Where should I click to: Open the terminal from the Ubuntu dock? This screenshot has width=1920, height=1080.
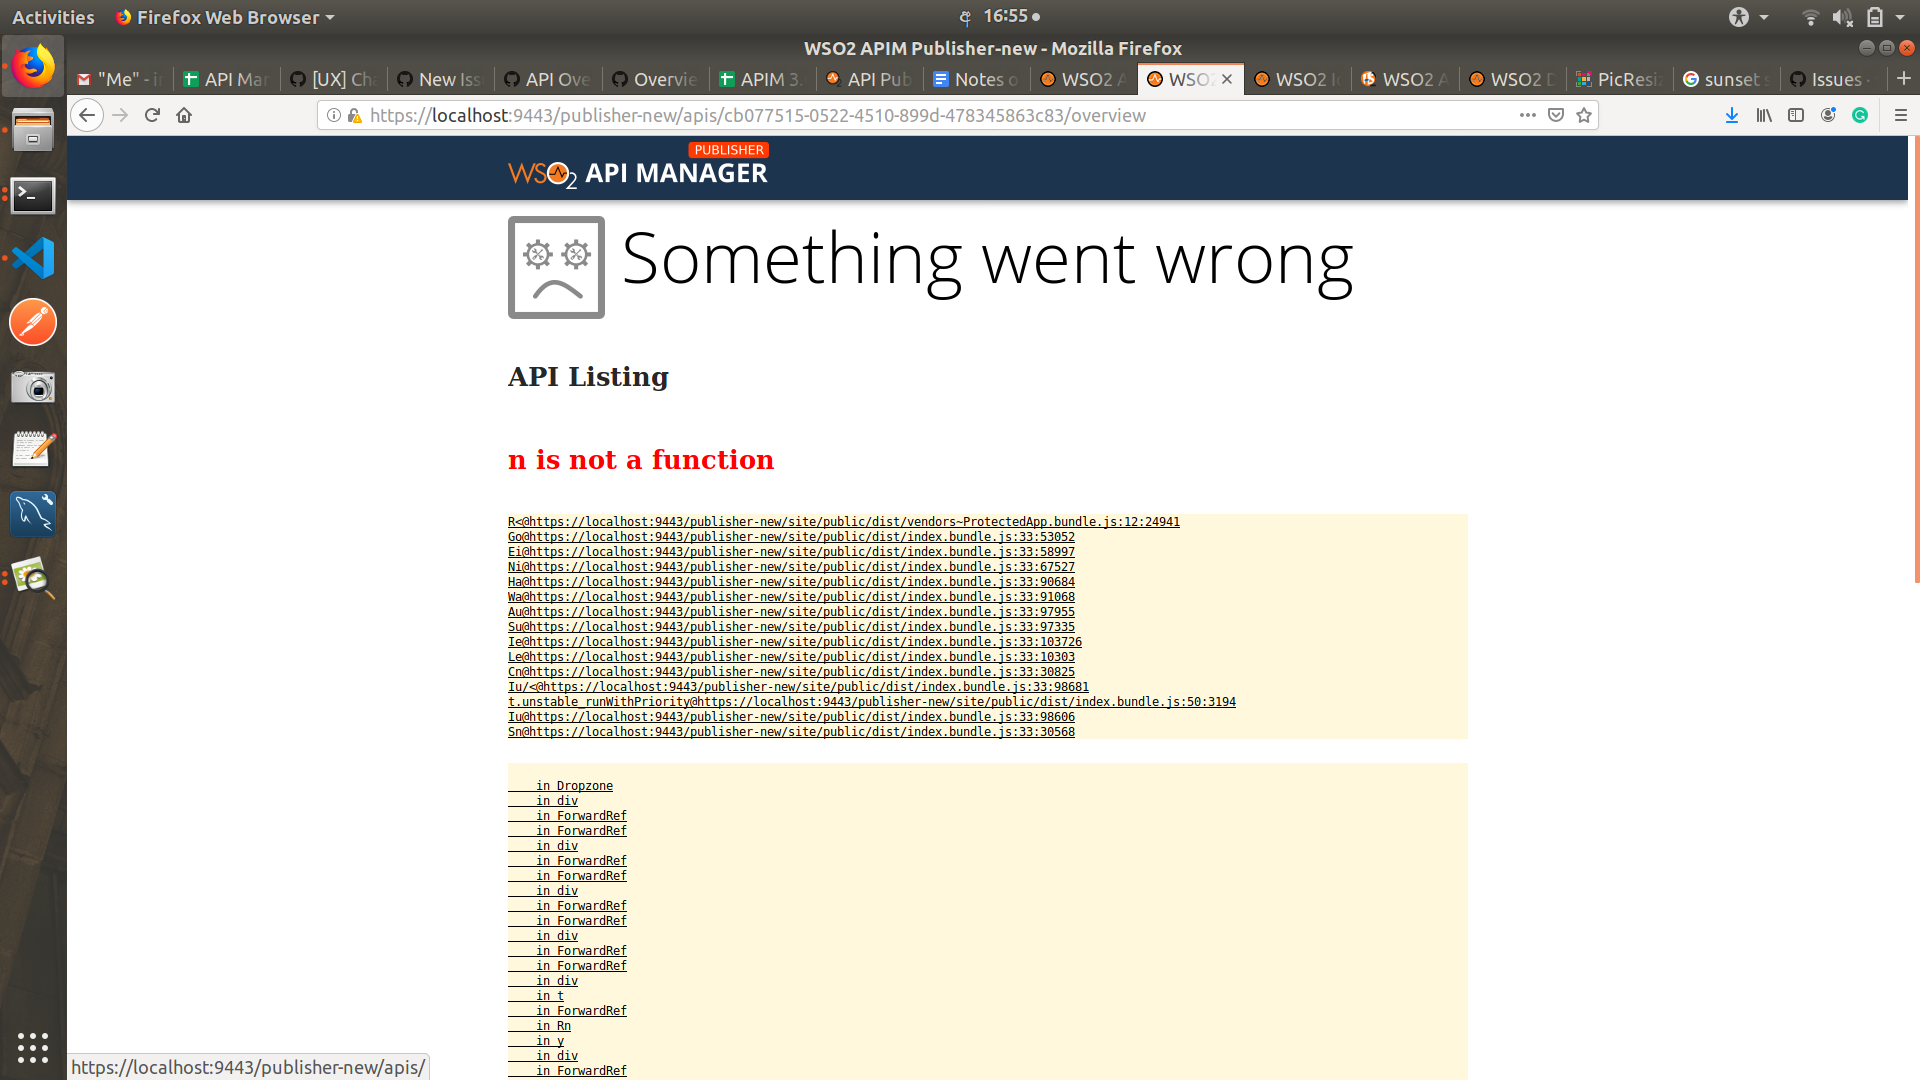[33, 196]
